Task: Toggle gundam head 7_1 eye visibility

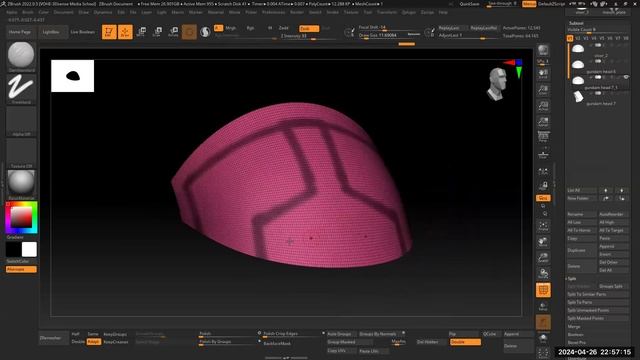Action: [x=626, y=77]
